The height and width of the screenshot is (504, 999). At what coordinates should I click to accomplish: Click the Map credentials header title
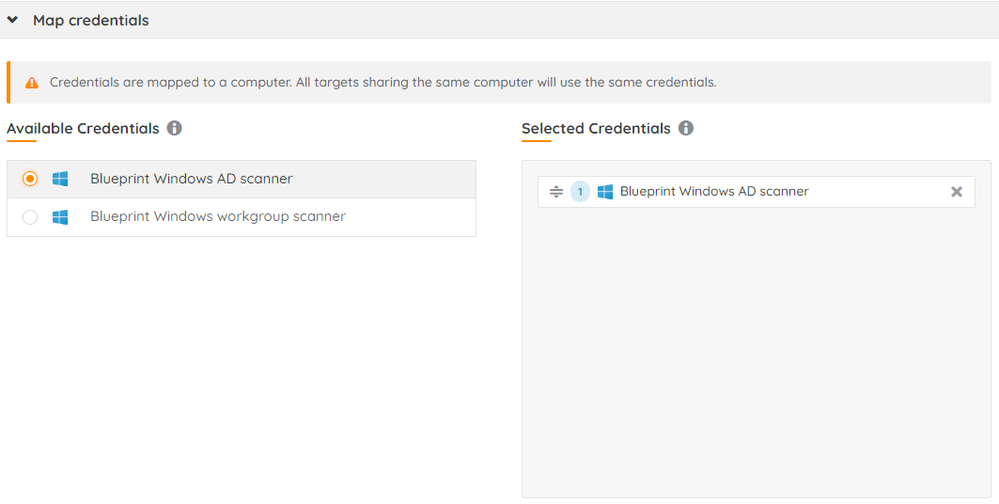pyautogui.click(x=91, y=20)
